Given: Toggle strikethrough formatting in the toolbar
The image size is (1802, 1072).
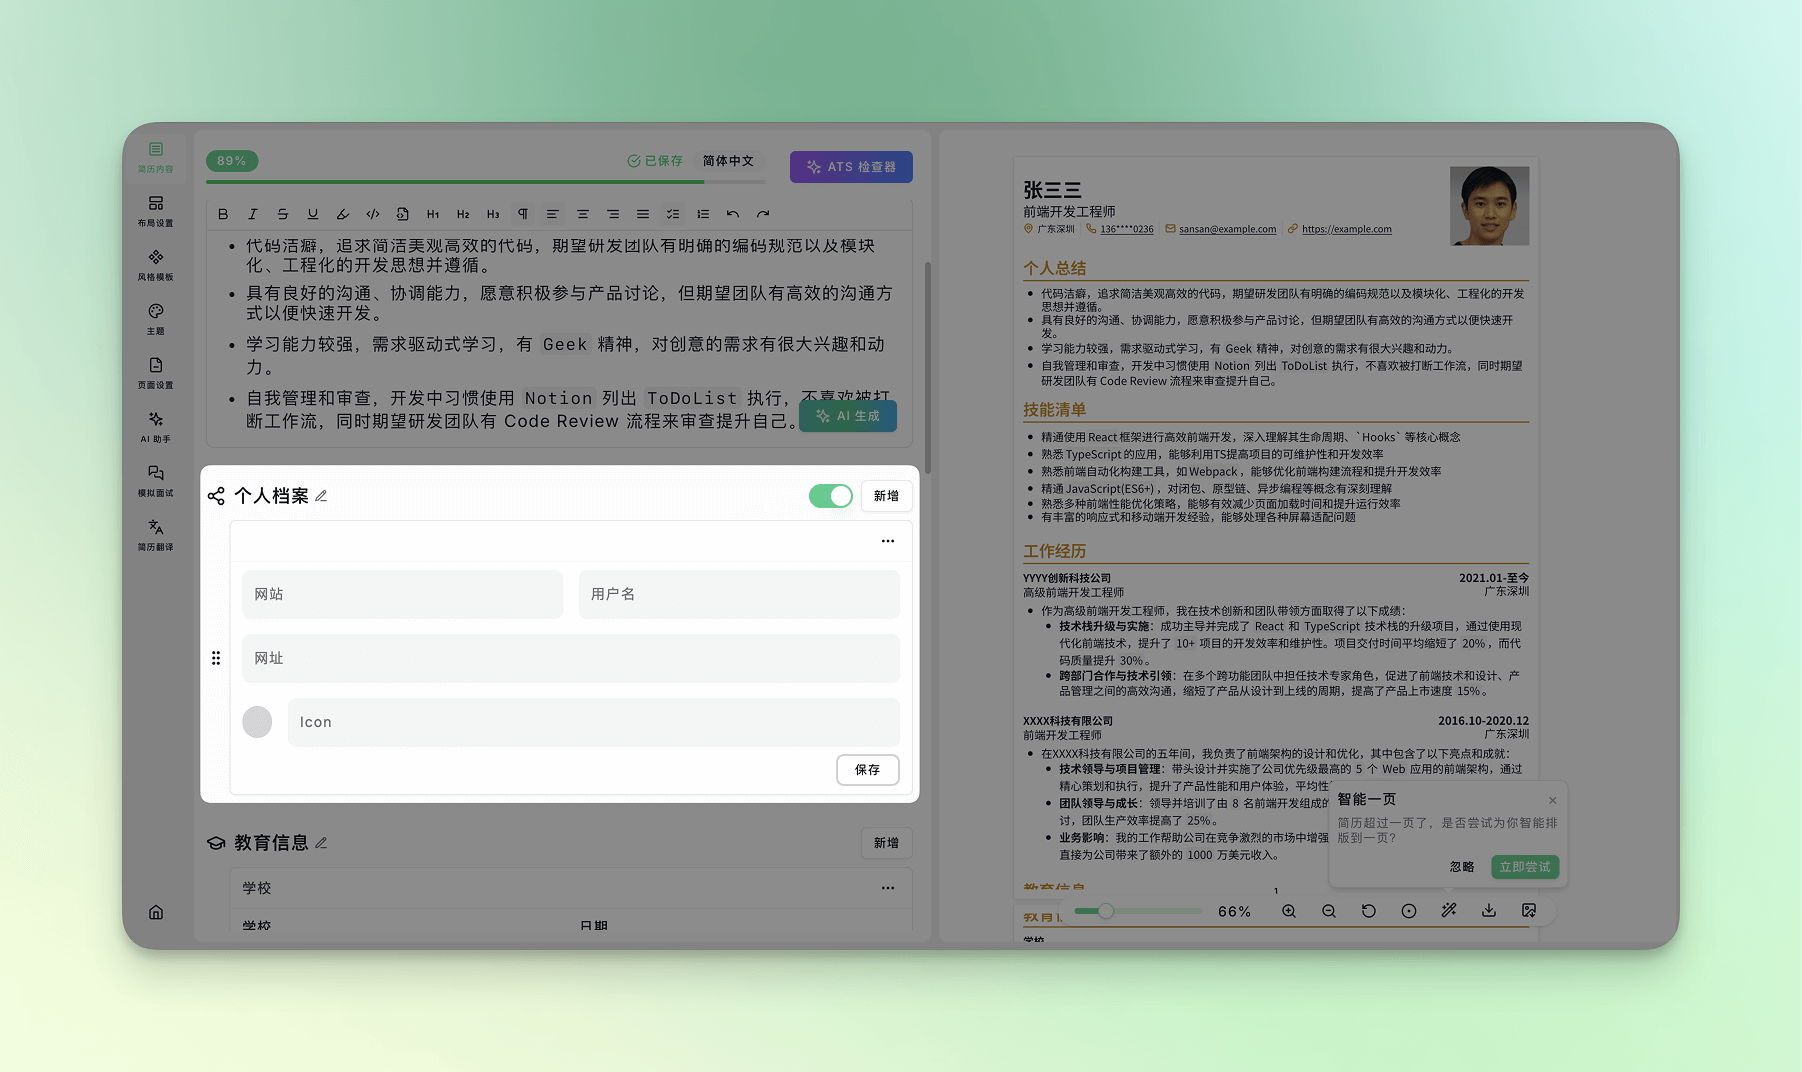Looking at the screenshot, I should pos(283,214).
